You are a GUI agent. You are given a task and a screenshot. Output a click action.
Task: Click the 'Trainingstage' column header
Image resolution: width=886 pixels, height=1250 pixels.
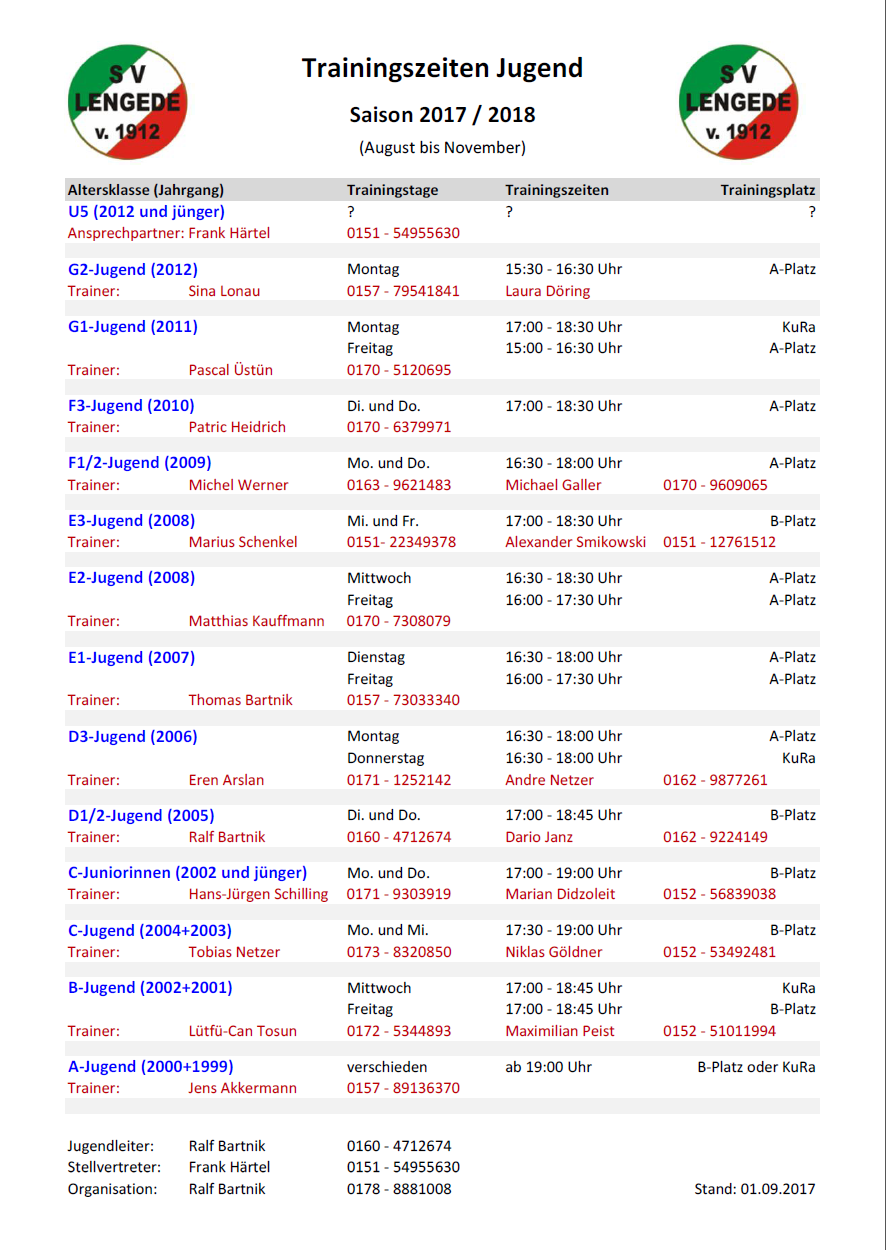tap(392, 190)
